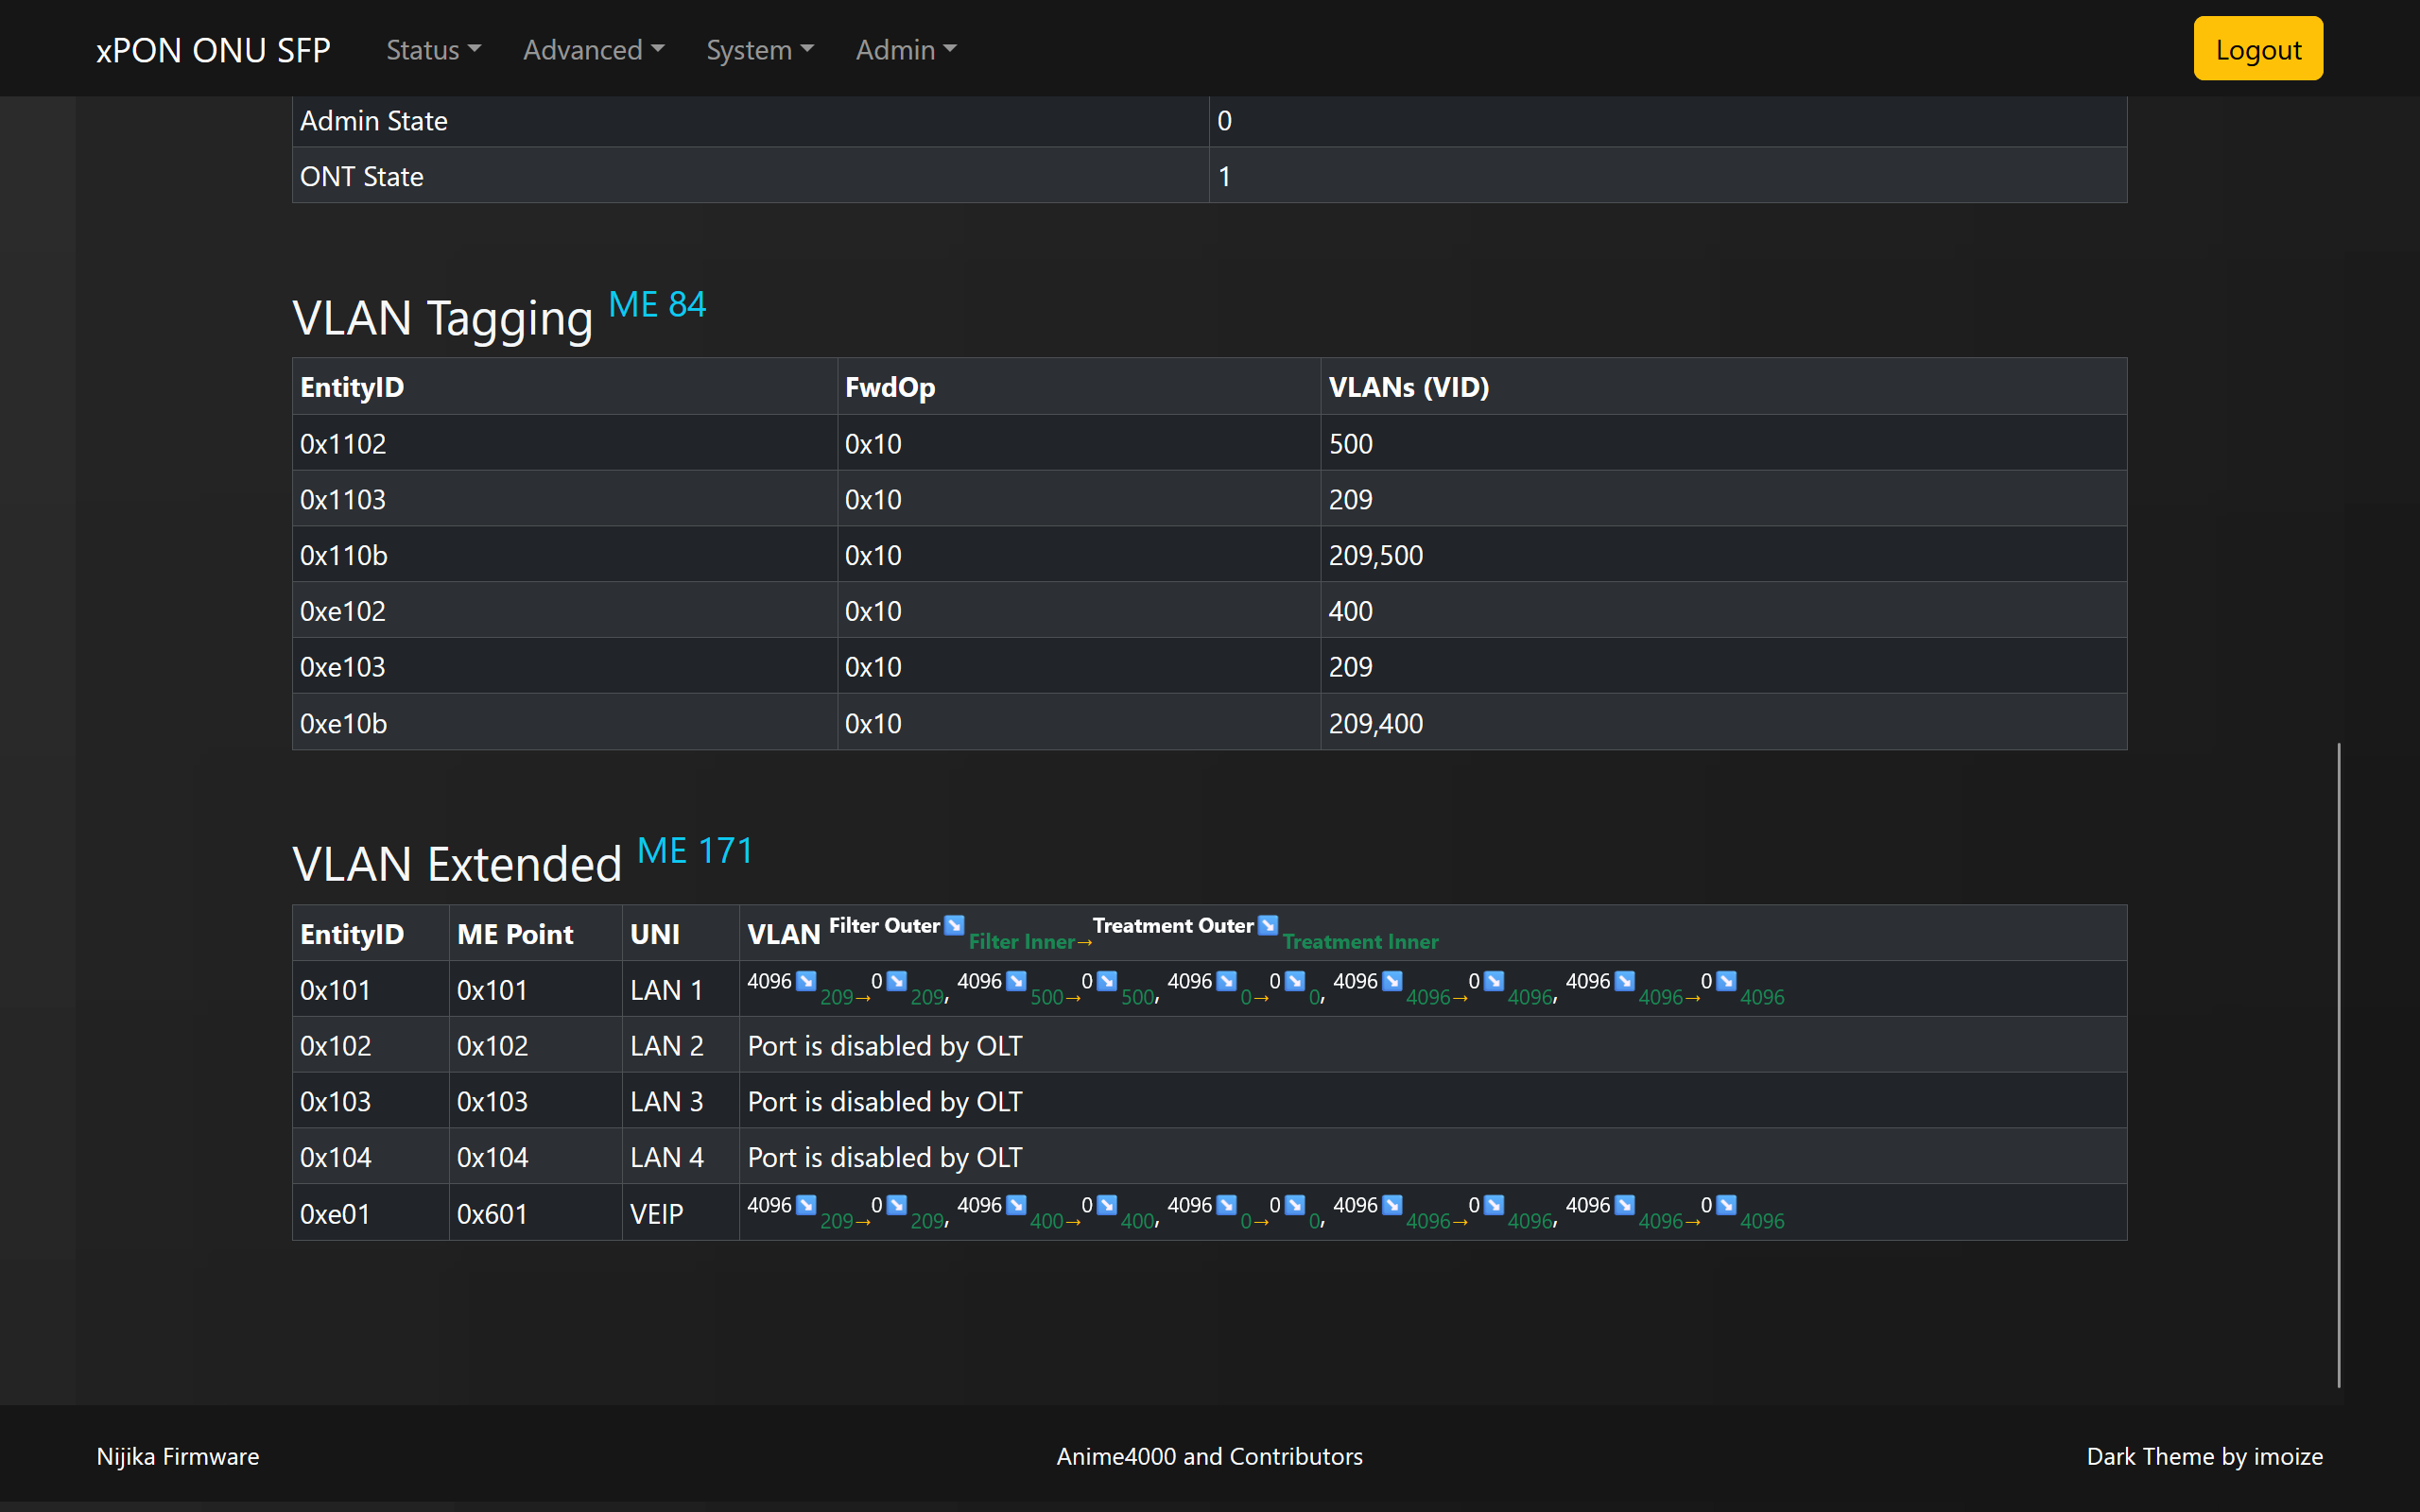Screen dimensions: 2420x1512
Task: Expand the Admin navigation menu
Action: click(906, 49)
